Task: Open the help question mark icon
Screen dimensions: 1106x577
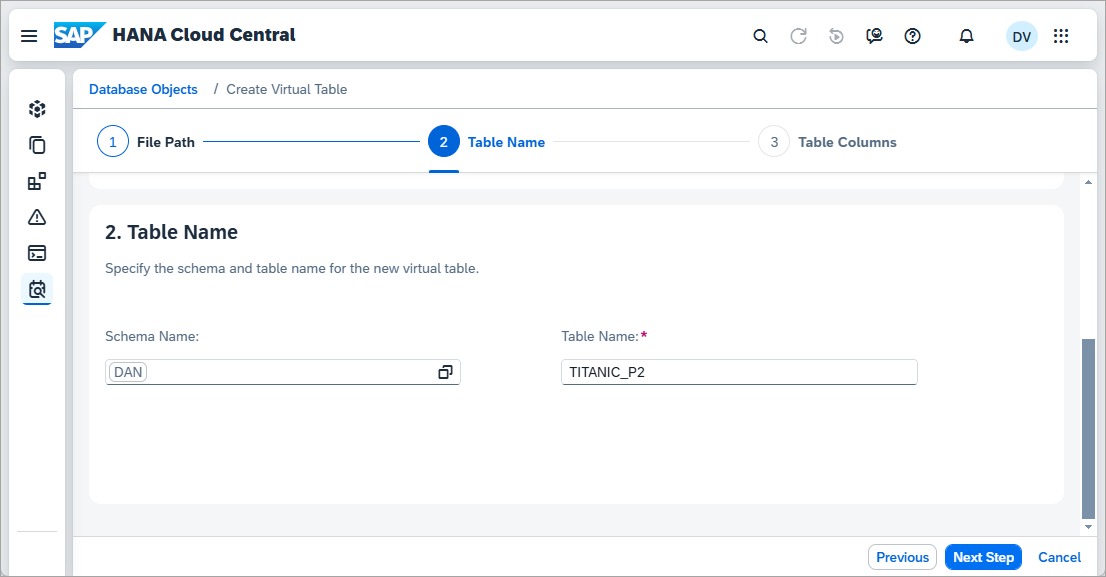Action: click(x=912, y=36)
